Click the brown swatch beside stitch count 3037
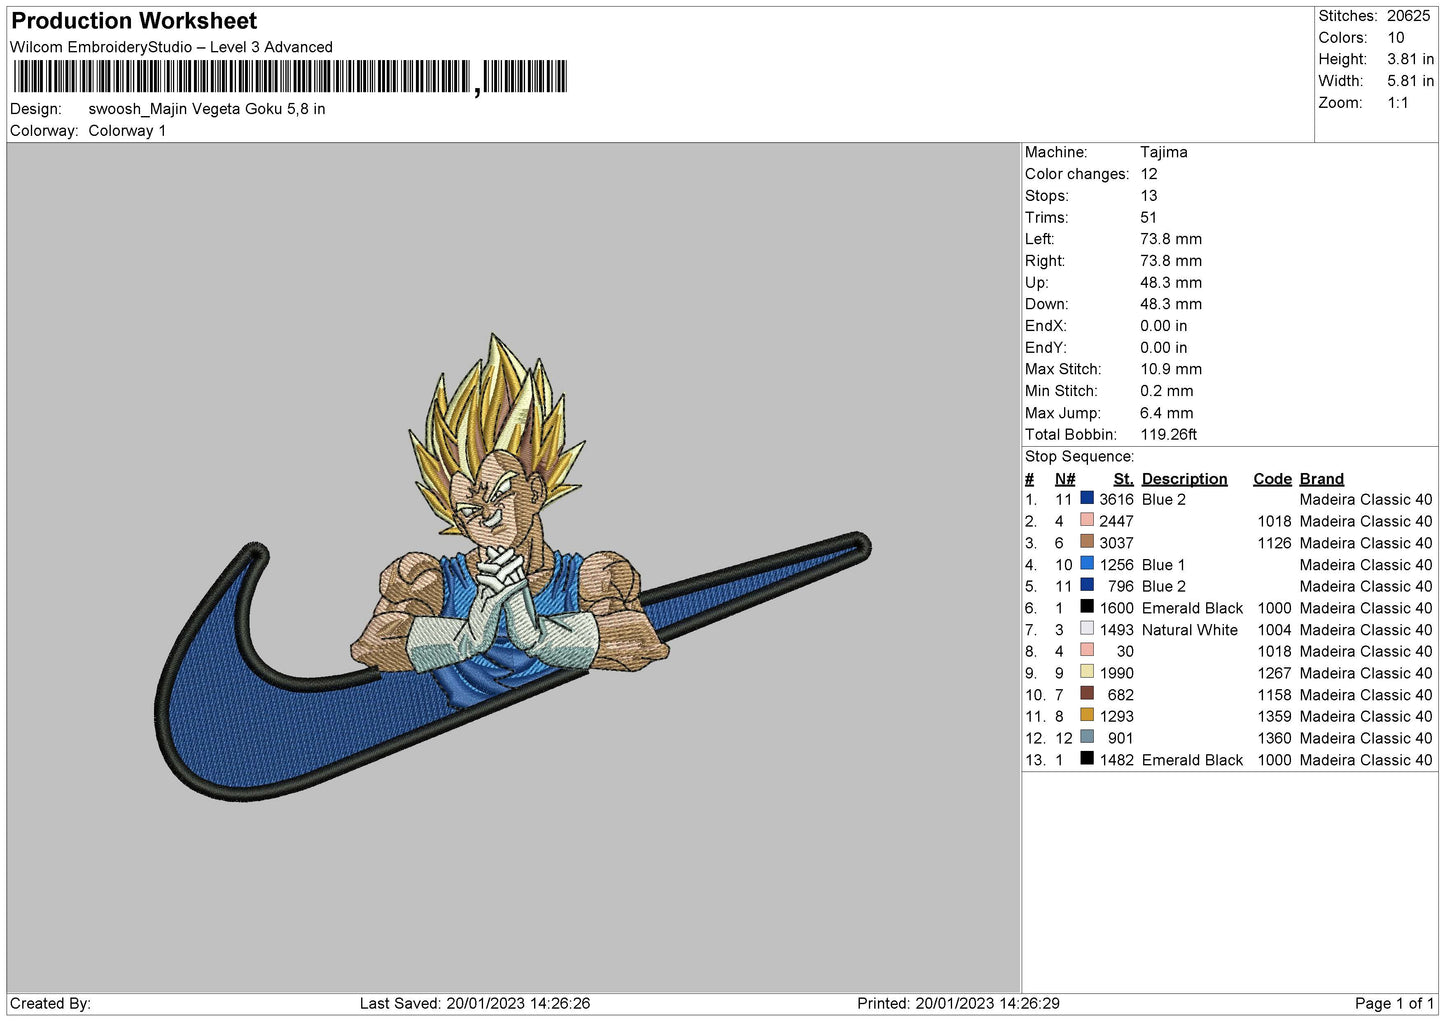This screenshot has width=1445, height=1021. pyautogui.click(x=1086, y=542)
